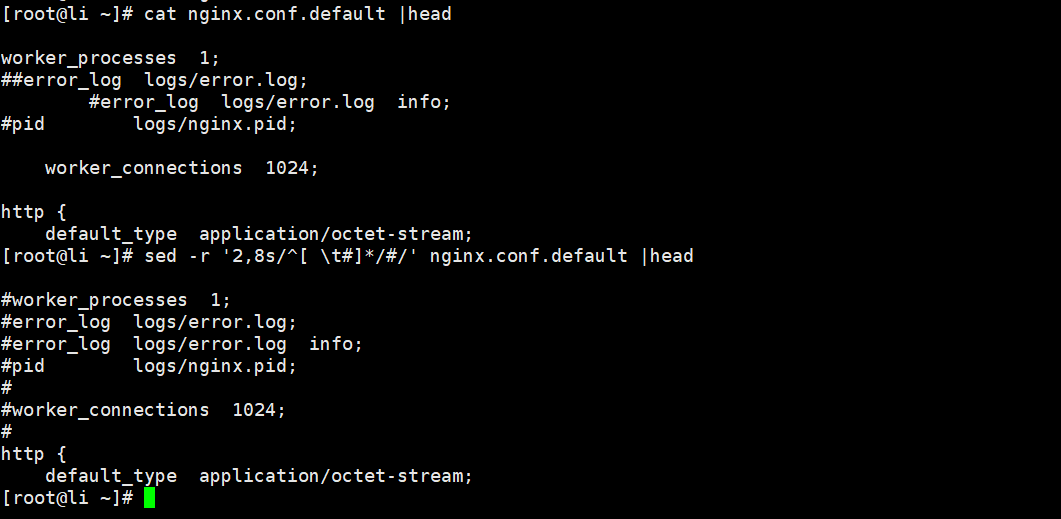The image size is (1061, 519).
Task: Click the indented #error_log info line
Action: point(270,102)
